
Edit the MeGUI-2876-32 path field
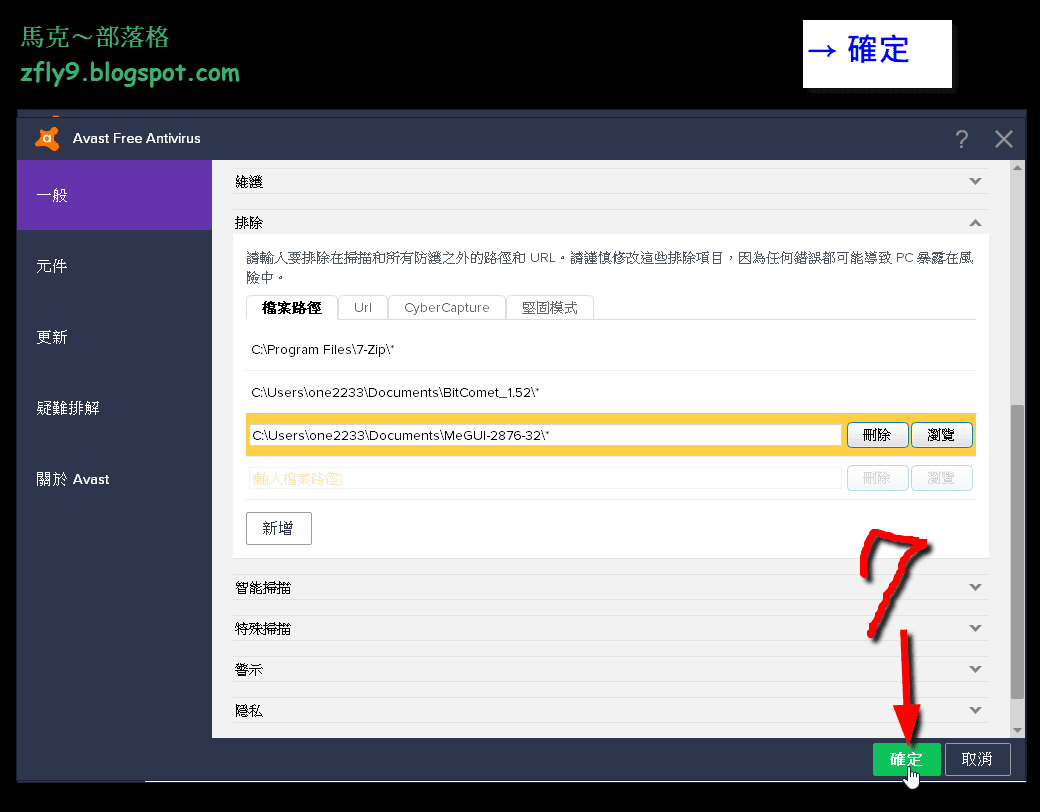[x=545, y=435]
